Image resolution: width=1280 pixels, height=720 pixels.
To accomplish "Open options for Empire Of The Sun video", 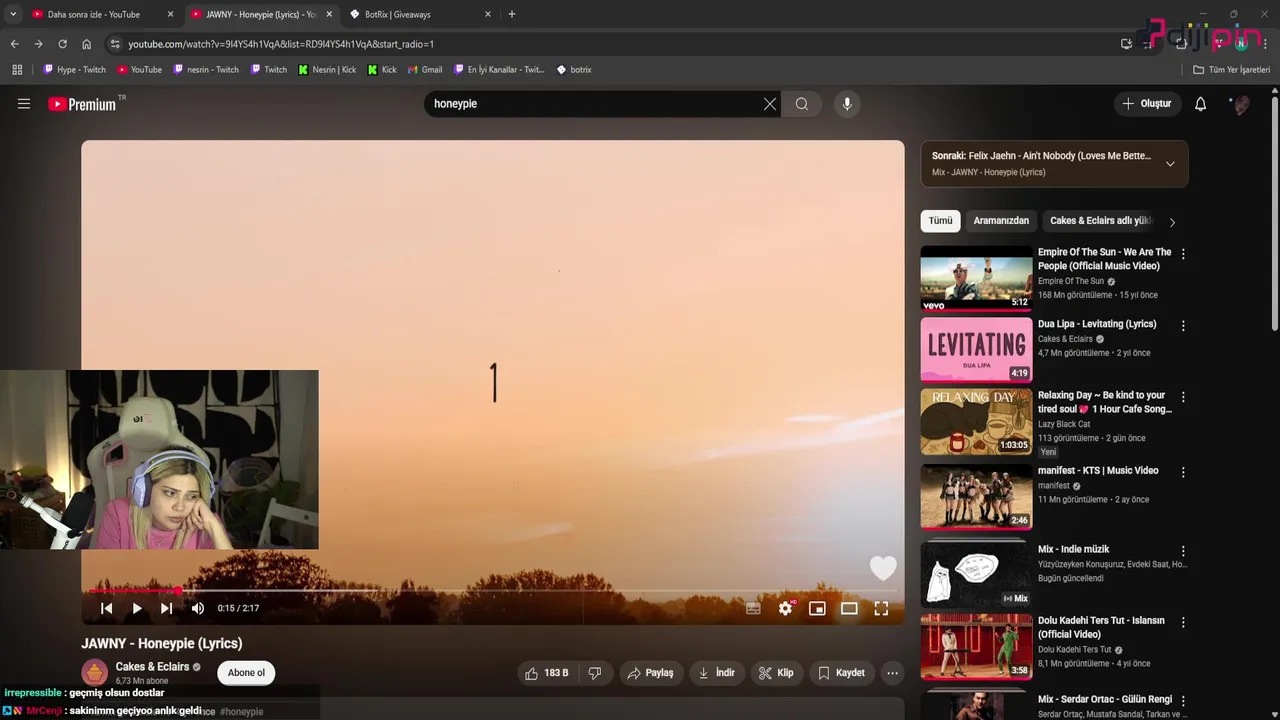I will (1183, 255).
